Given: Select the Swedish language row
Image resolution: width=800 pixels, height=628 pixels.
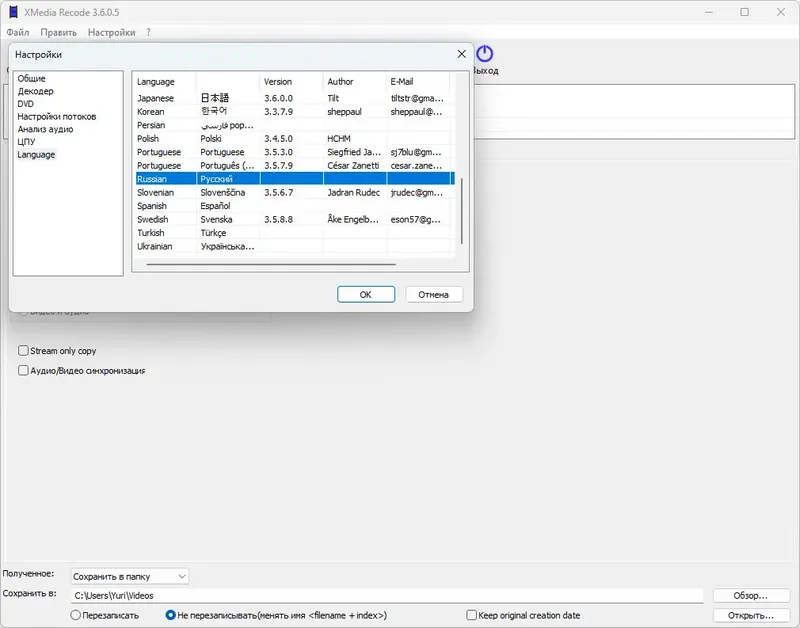Looking at the screenshot, I should click(295, 219).
